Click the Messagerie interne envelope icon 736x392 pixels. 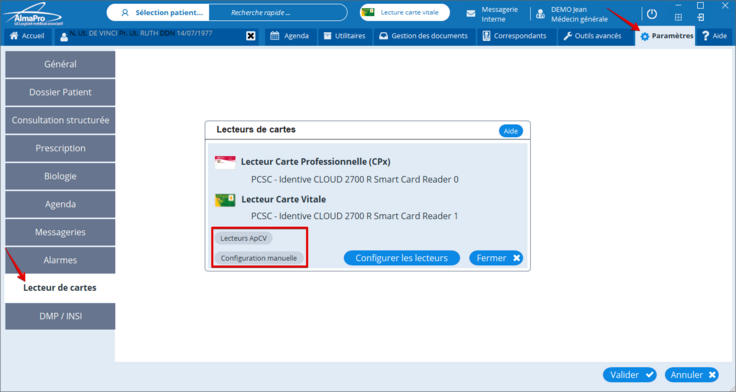tap(470, 14)
